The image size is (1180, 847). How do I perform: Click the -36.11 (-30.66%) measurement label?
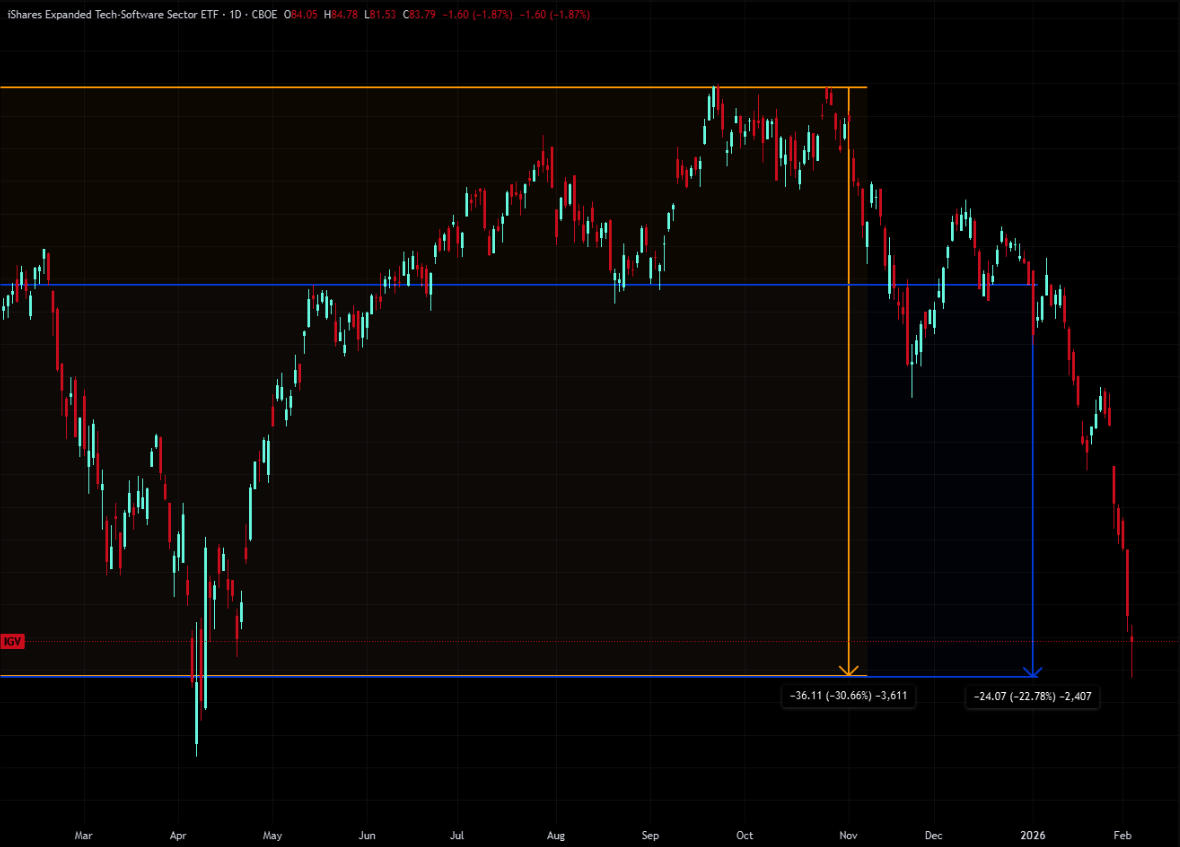pos(848,695)
